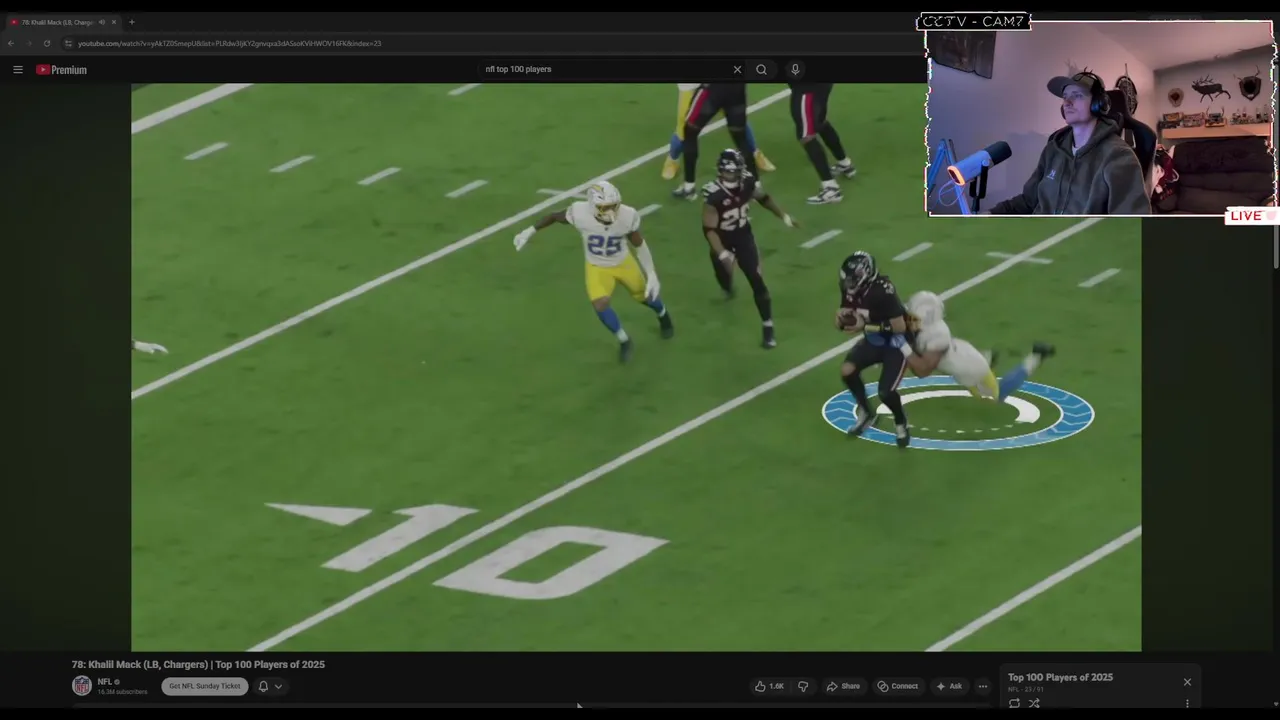Click the '16.3M subscribers' text
1280x720 pixels.
[122, 692]
